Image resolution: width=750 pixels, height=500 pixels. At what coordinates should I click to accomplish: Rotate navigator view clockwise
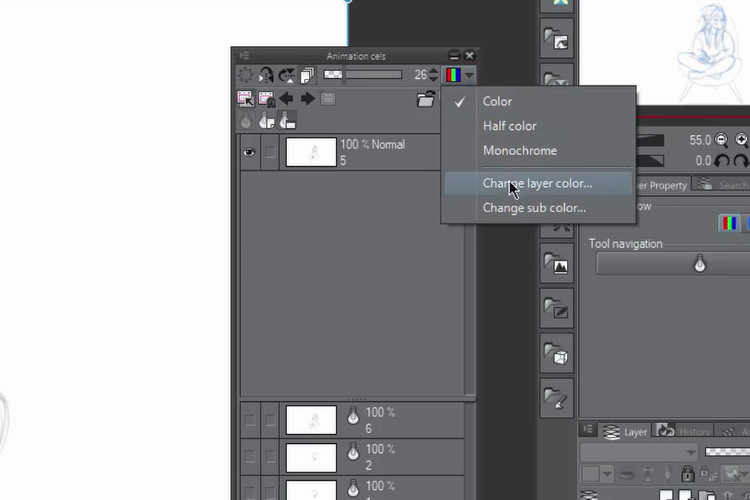click(x=742, y=161)
